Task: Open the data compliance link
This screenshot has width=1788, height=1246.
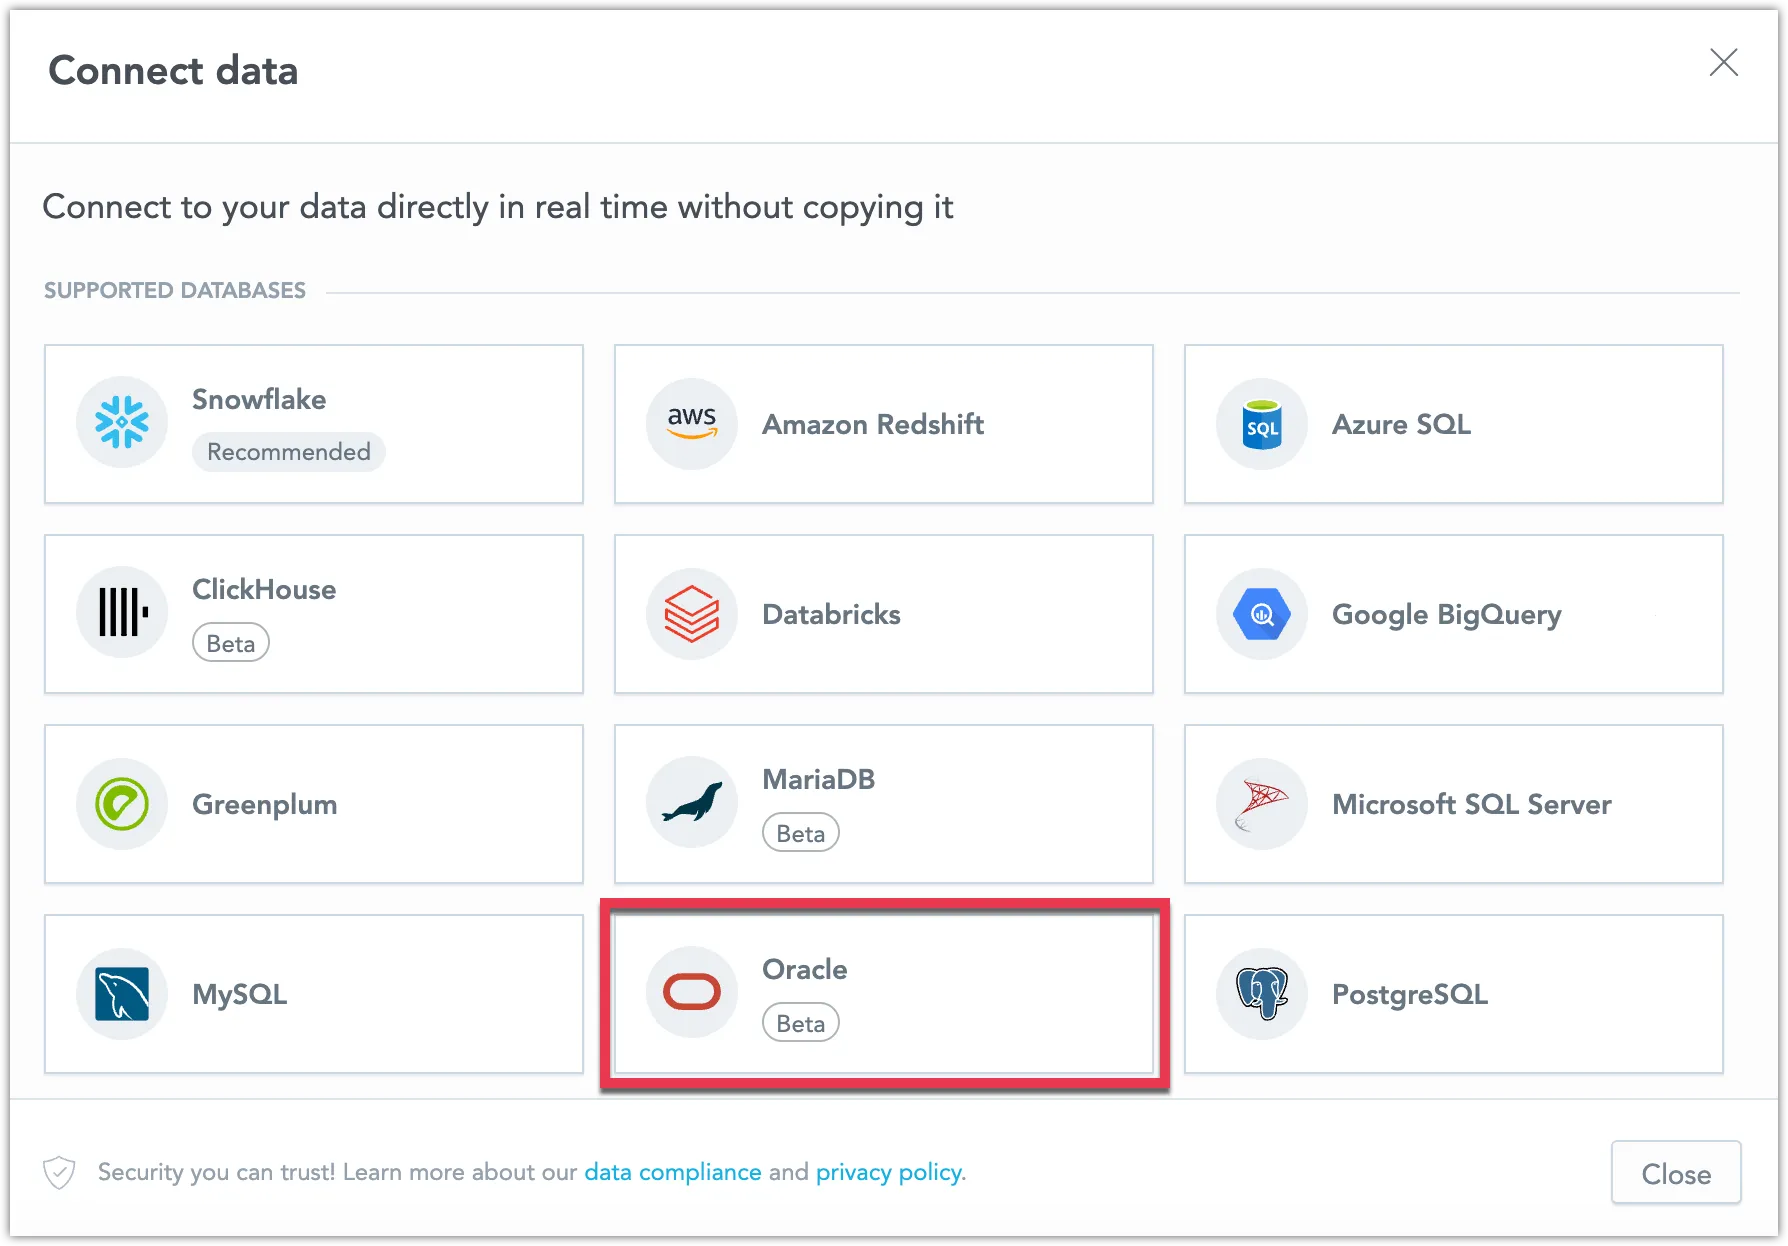Action: tap(671, 1171)
